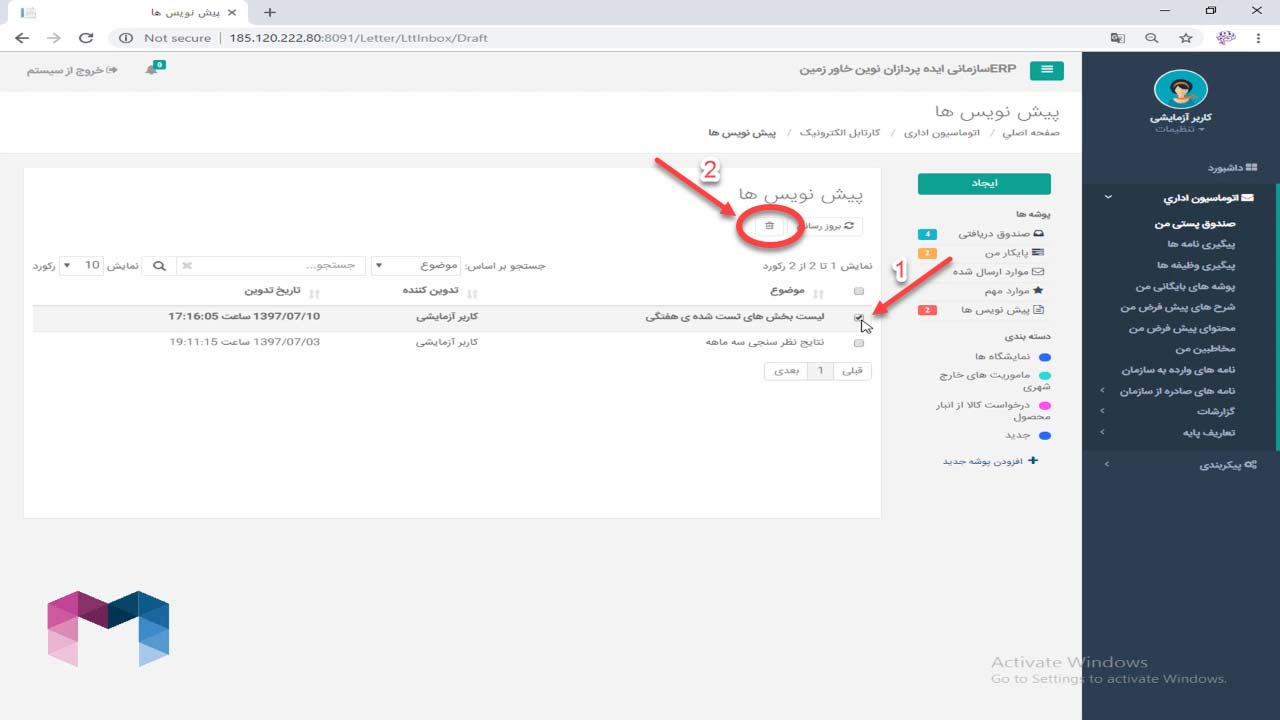Open the translate page icon
The height and width of the screenshot is (720, 1280).
pyautogui.click(x=1118, y=38)
